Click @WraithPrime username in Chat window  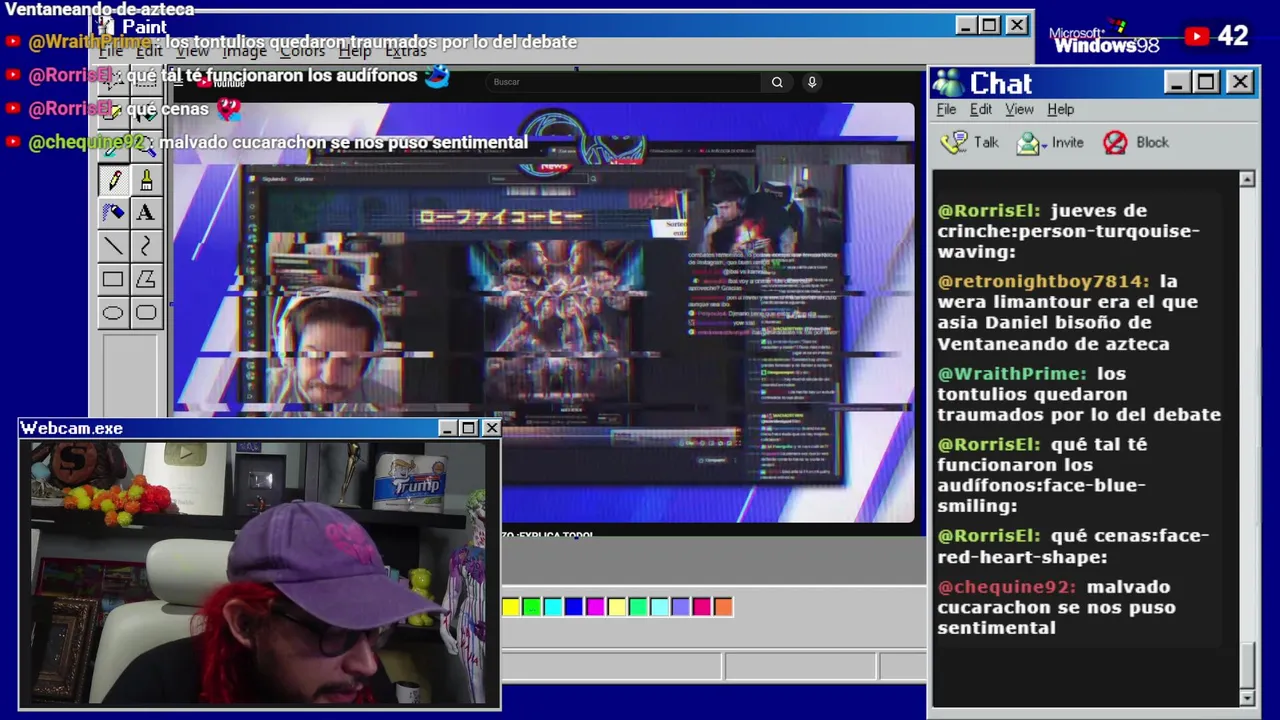[1011, 373]
